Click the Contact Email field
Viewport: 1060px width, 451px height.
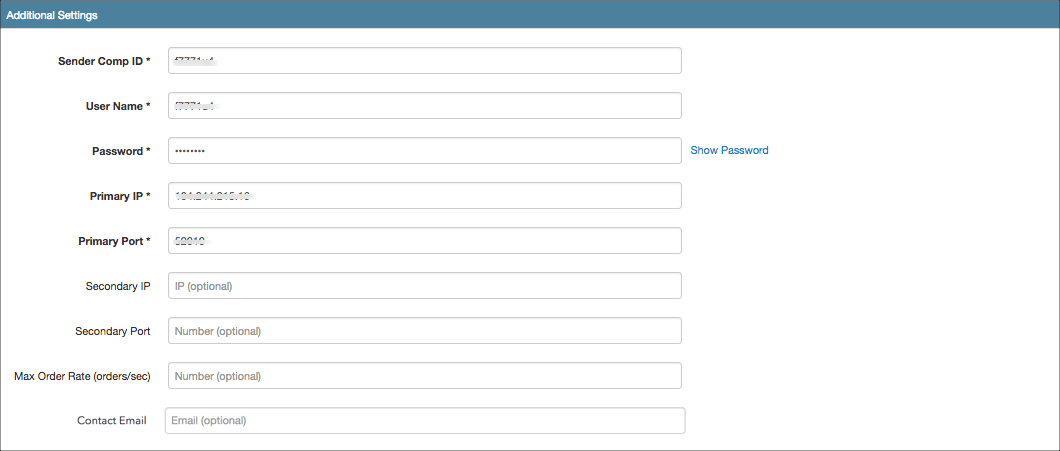(425, 420)
